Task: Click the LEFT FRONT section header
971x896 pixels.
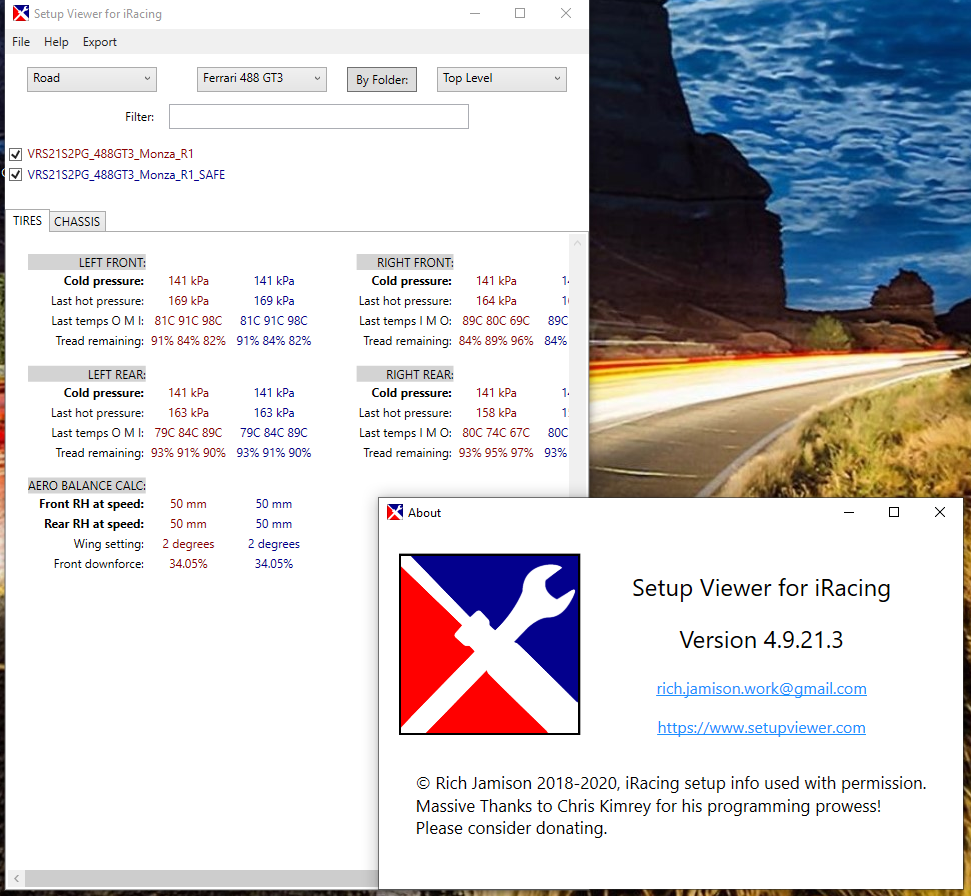Action: tap(87, 263)
